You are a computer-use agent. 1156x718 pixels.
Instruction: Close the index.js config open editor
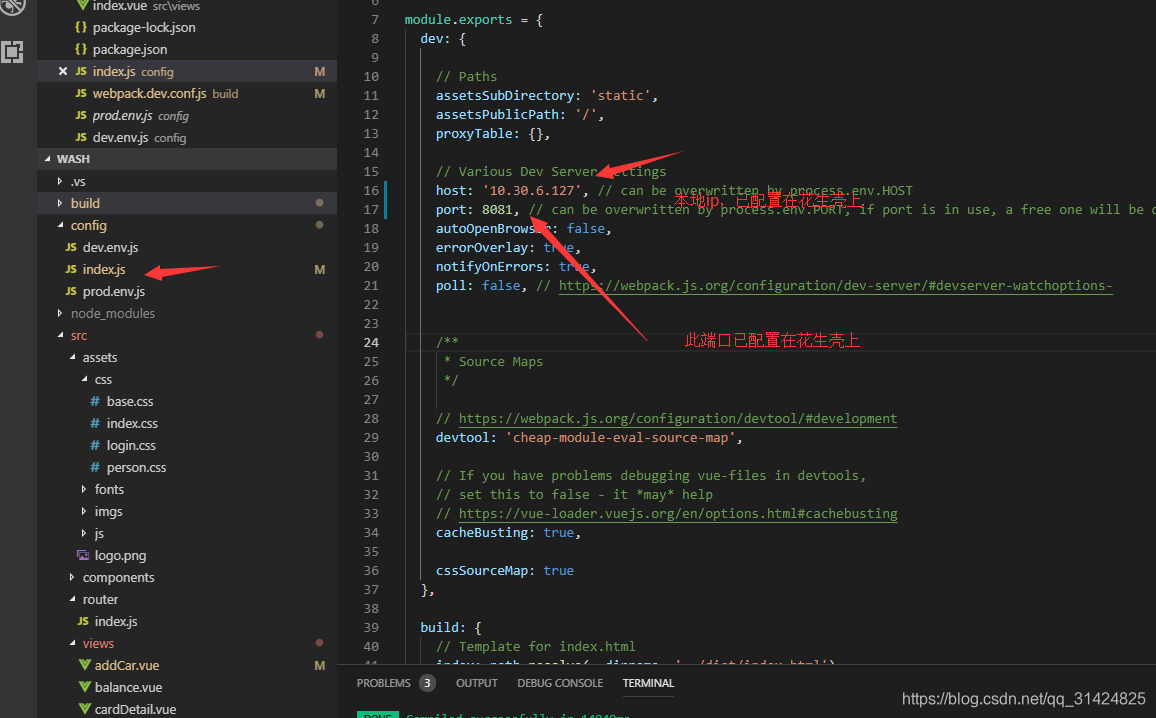[63, 72]
